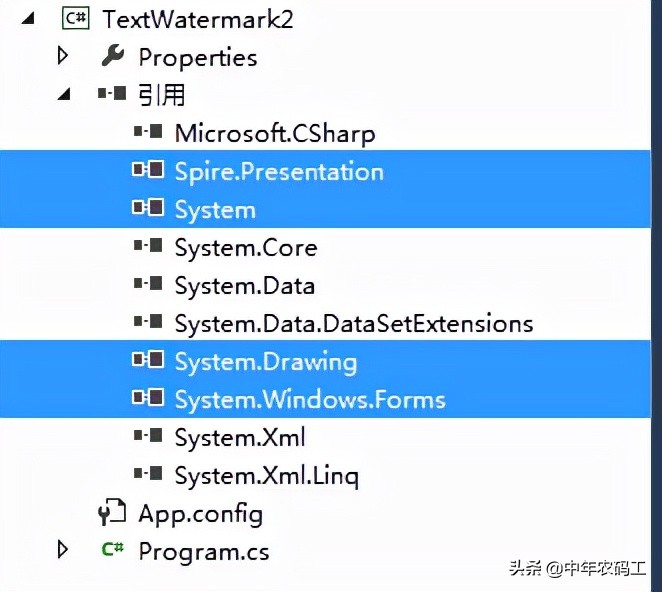Collapse the 引用 references node
The image size is (662, 592).
[63, 94]
